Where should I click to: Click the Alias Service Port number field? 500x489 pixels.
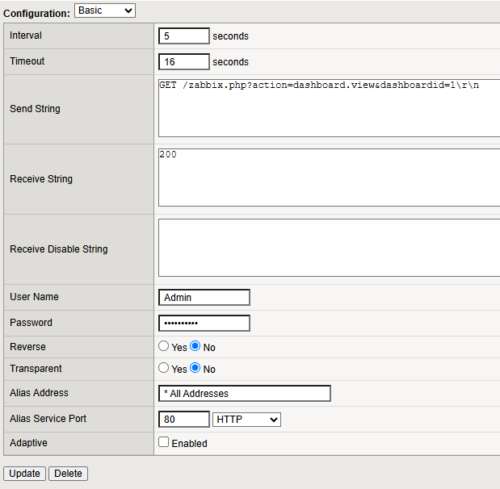[184, 419]
